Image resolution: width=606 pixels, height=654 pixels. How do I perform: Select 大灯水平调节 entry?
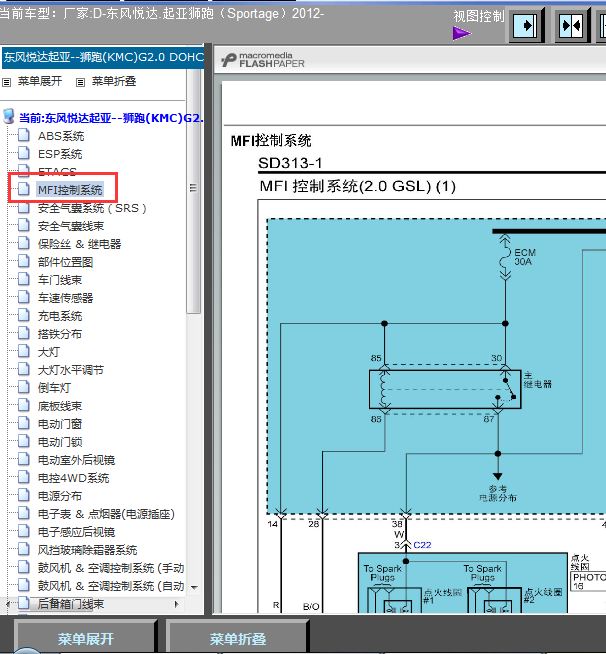click(71, 370)
